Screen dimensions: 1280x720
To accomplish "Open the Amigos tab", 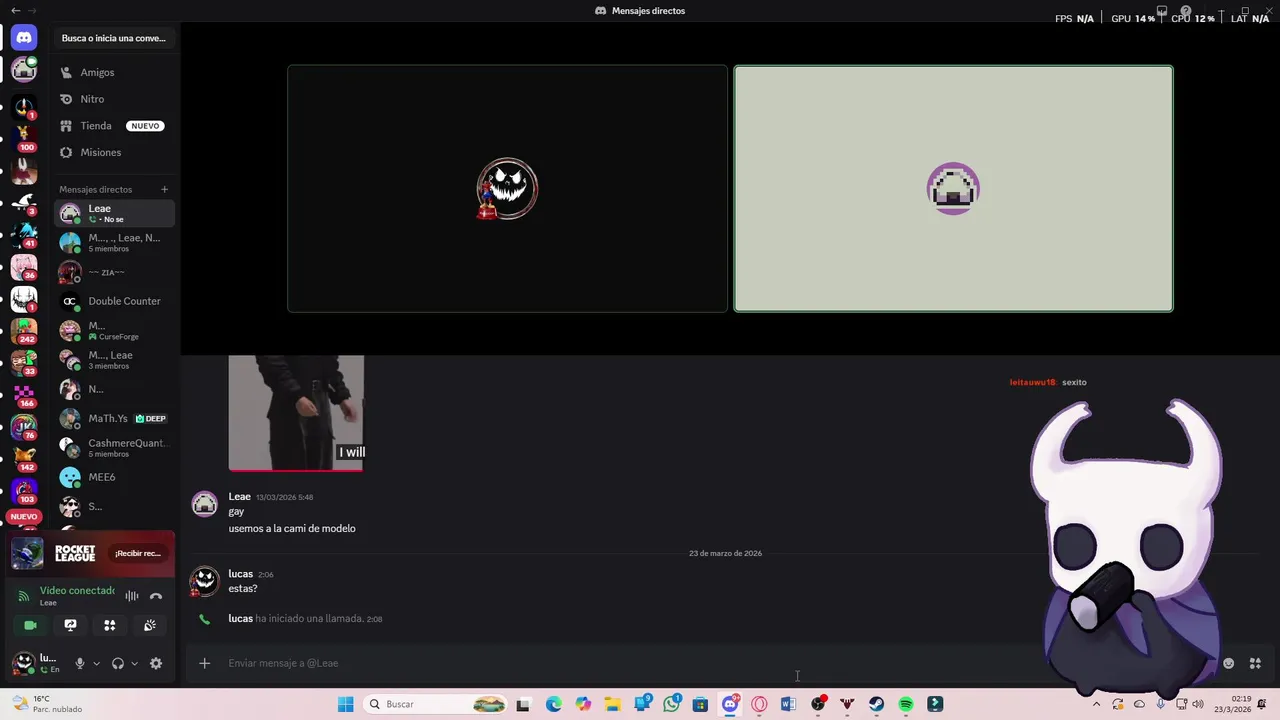I will [114, 72].
